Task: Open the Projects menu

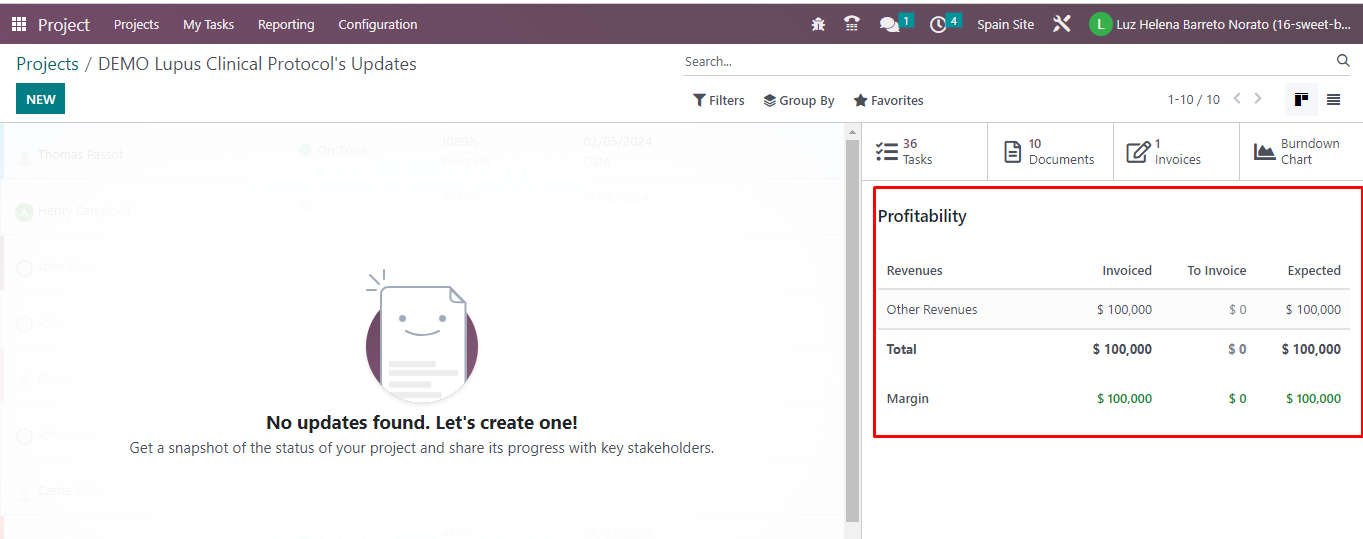Action: point(136,24)
